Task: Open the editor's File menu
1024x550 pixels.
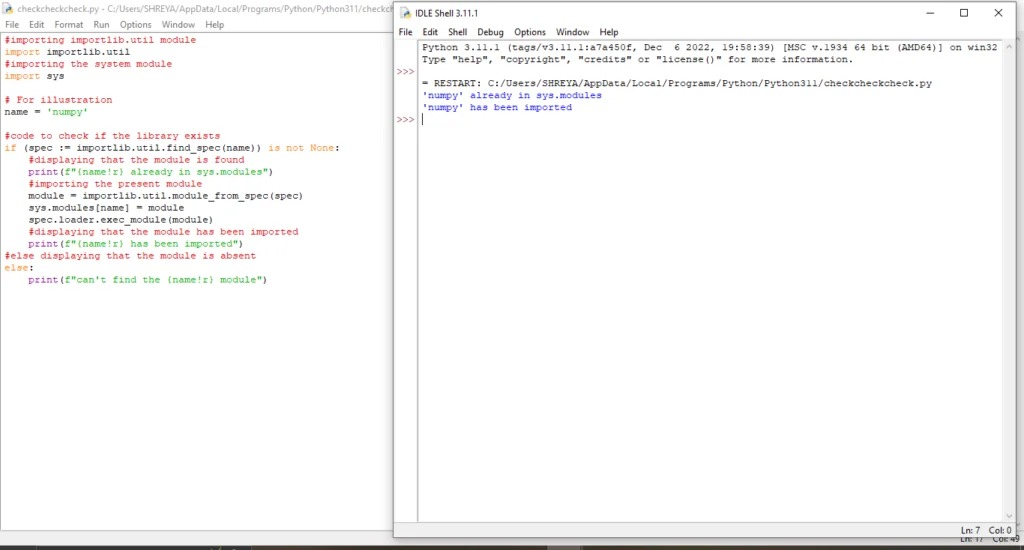Action: [12, 25]
